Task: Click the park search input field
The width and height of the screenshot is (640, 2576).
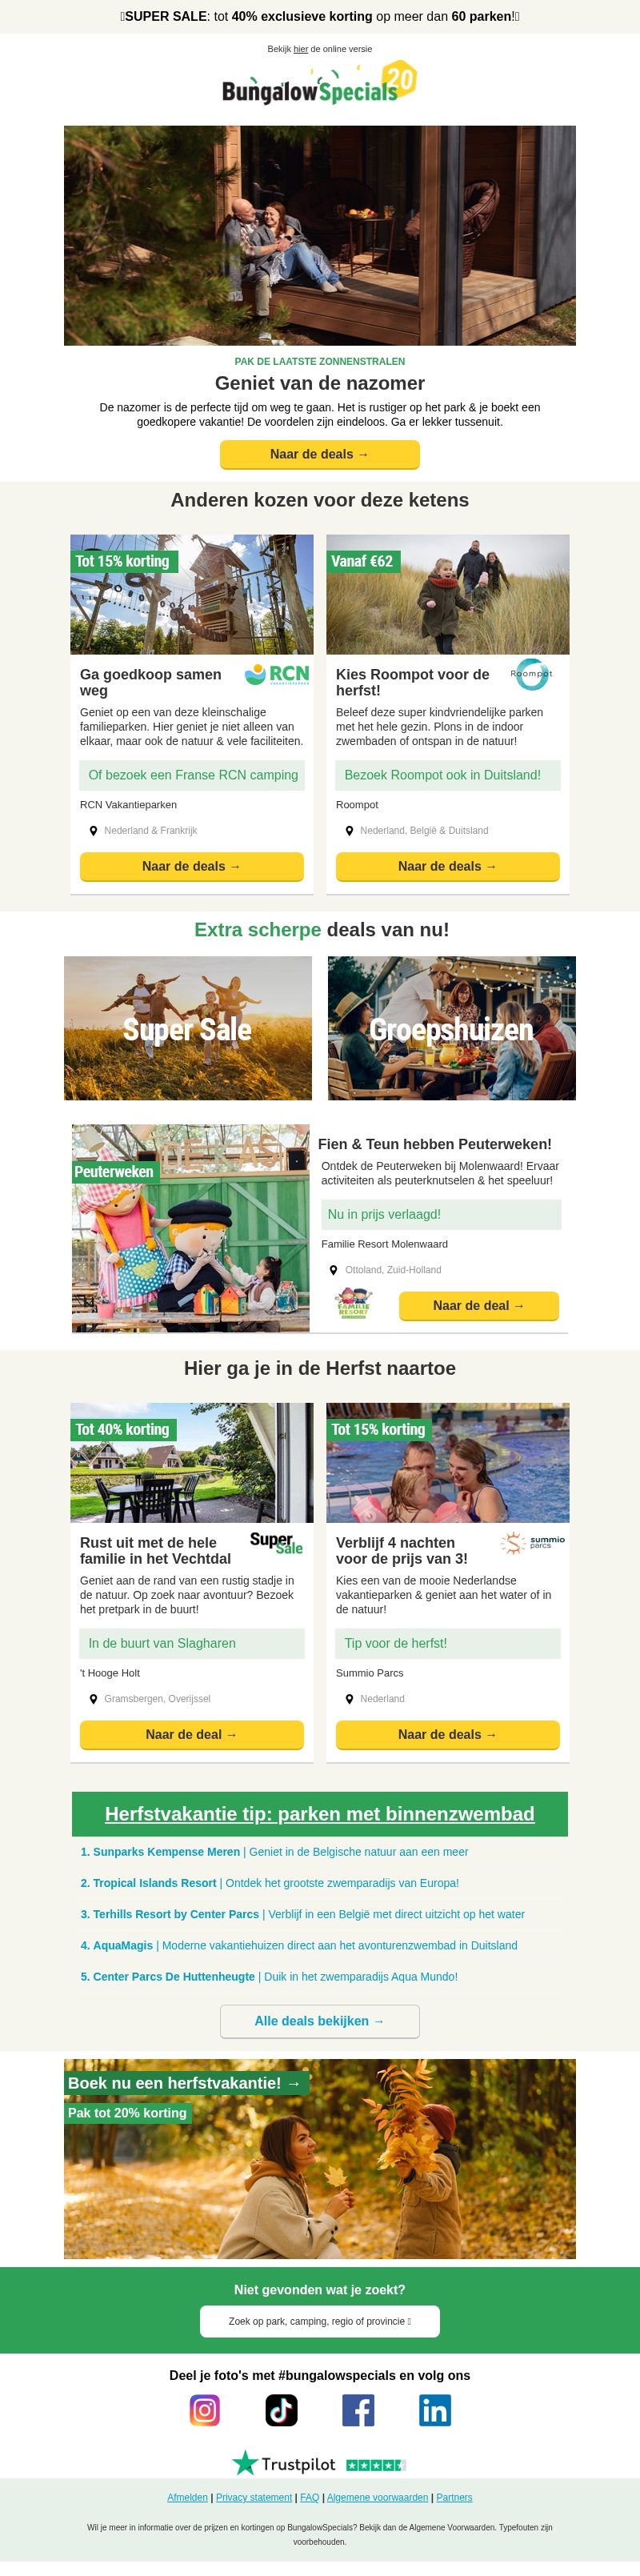Action: (x=320, y=2321)
